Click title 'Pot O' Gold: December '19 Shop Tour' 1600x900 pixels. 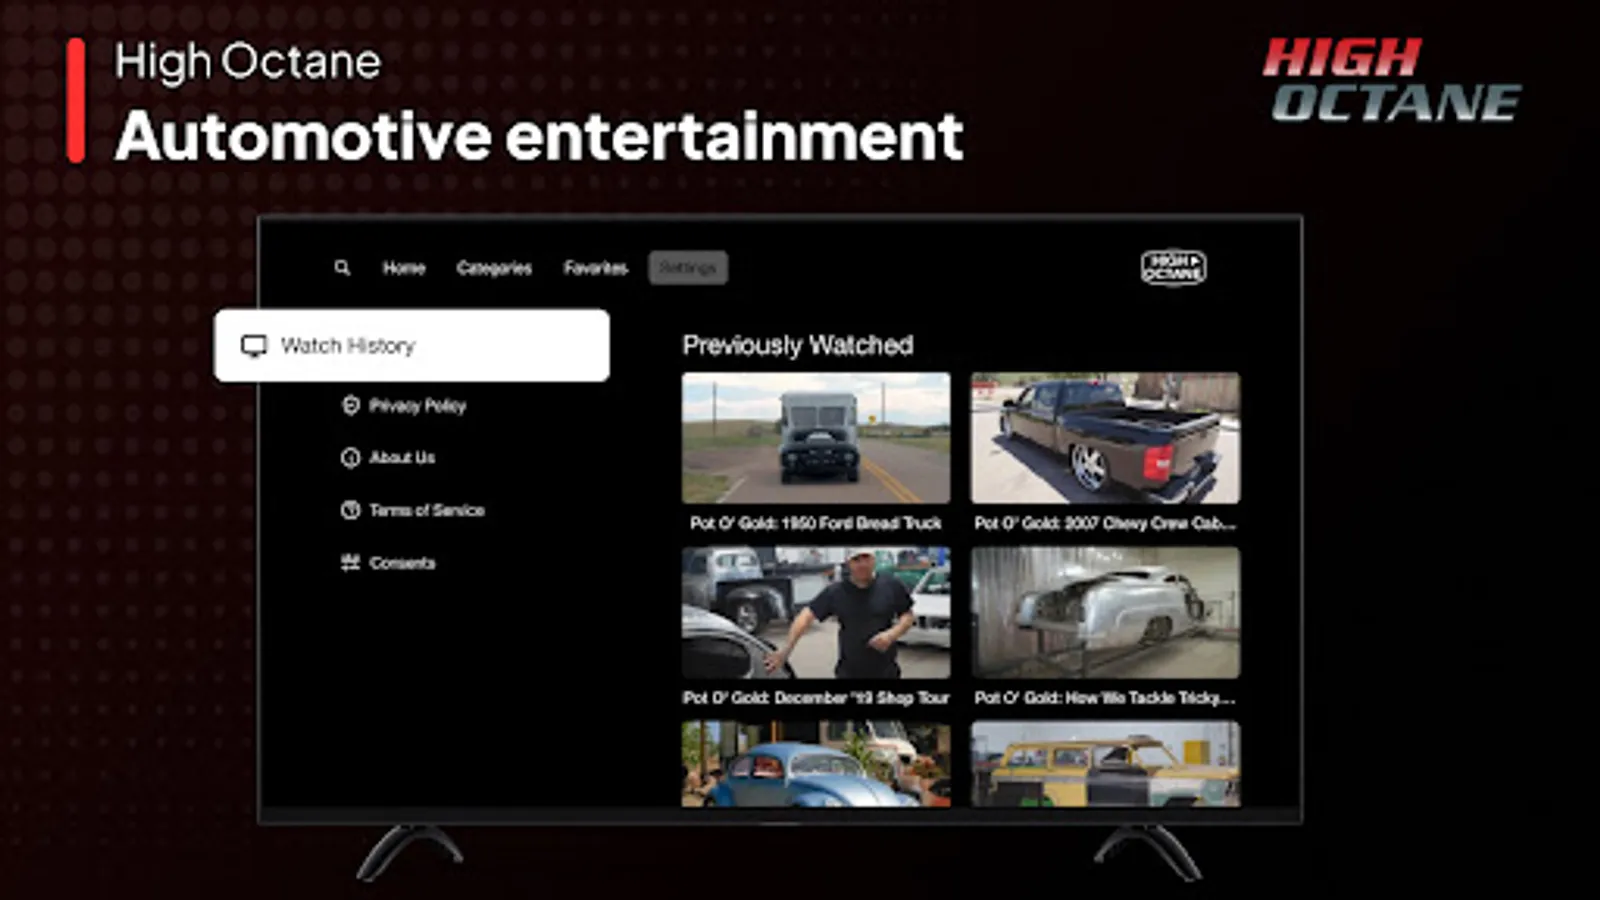coord(816,697)
